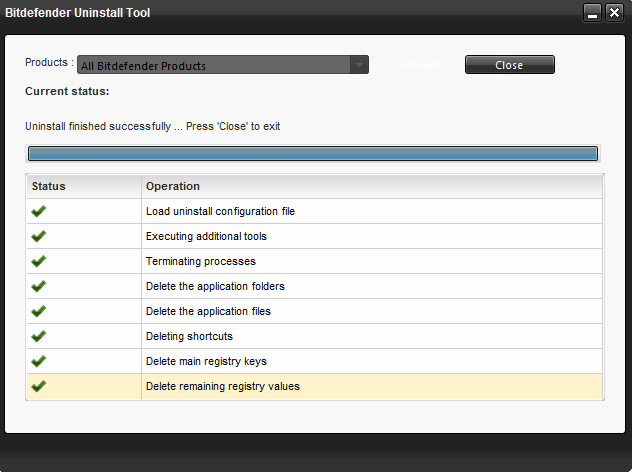Image resolution: width=632 pixels, height=472 pixels.
Task: Select highlighted 'Delete remaining registry values' text
Action: tap(222, 386)
